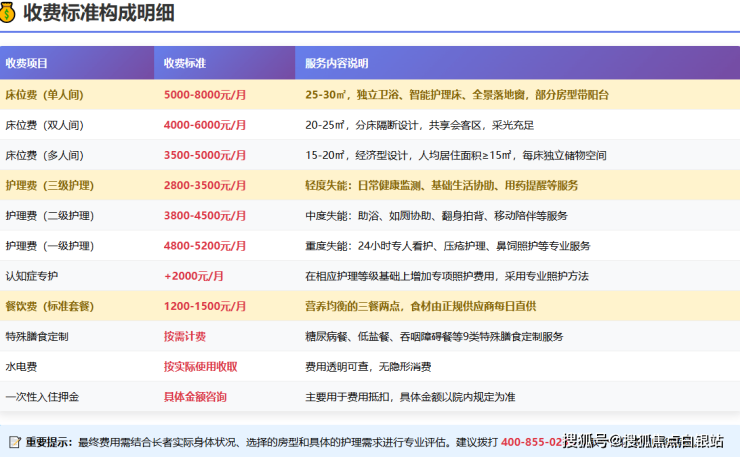This screenshot has width=740, height=457.
Task: Click the 3800-4500元/月 second-level care price
Action: pyautogui.click(x=204, y=215)
